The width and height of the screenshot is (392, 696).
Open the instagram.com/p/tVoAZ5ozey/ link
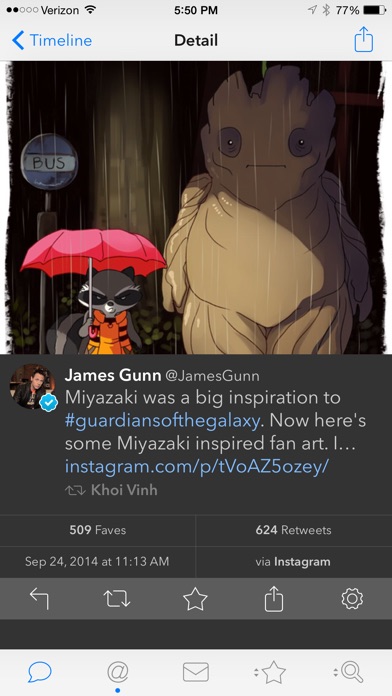pyautogui.click(x=197, y=467)
